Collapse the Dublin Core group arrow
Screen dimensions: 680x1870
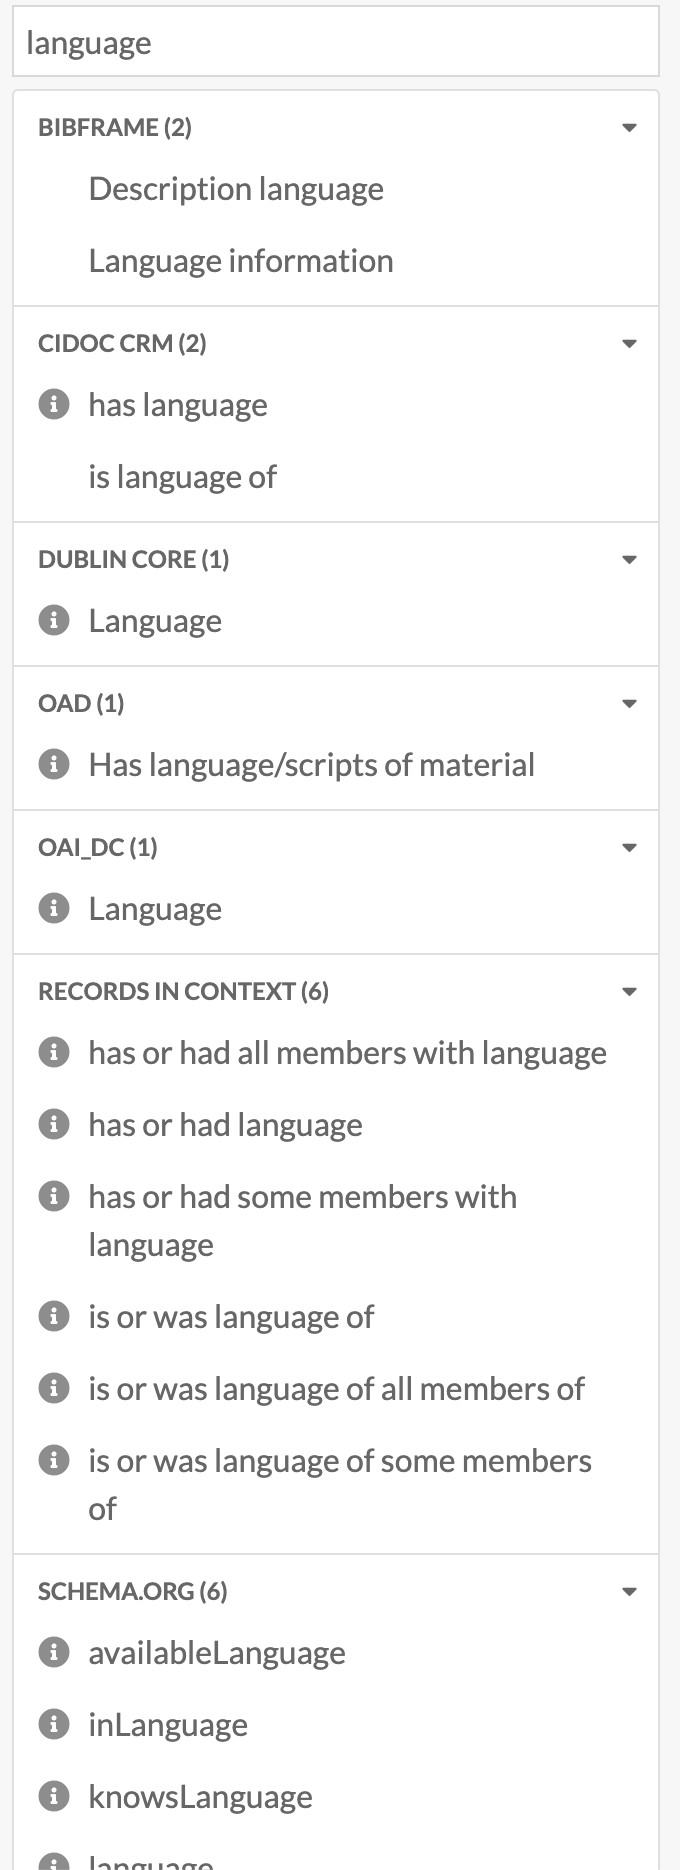pyautogui.click(x=629, y=560)
